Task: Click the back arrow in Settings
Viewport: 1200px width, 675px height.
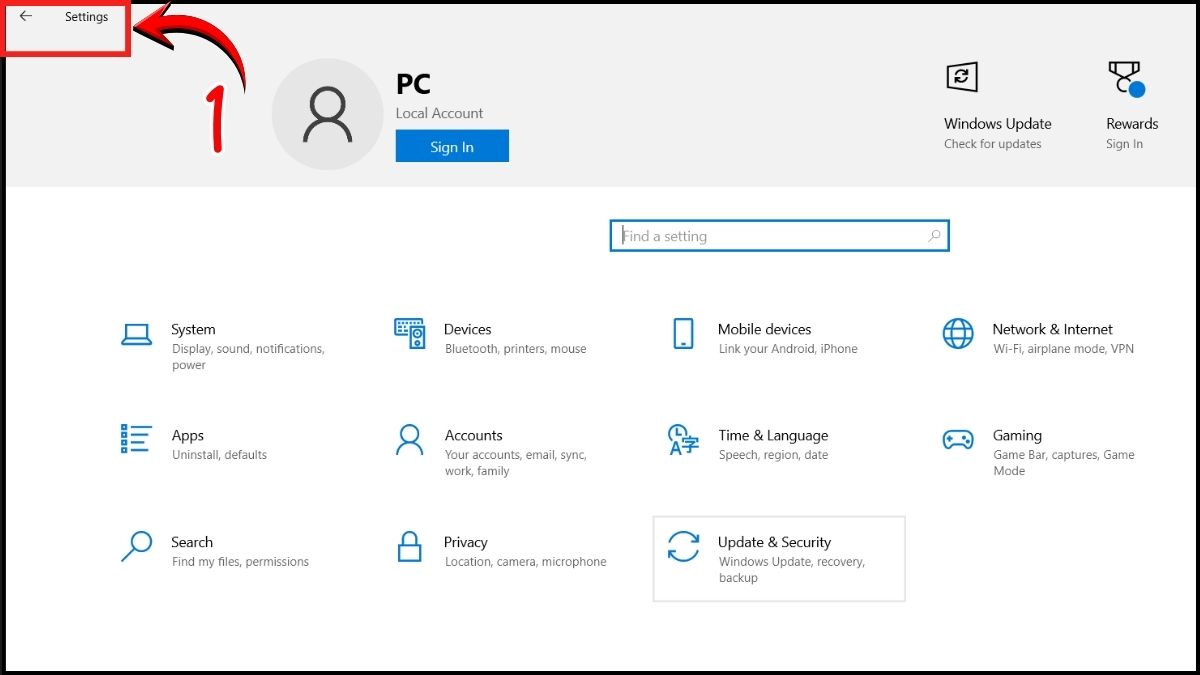Action: pyautogui.click(x=26, y=16)
